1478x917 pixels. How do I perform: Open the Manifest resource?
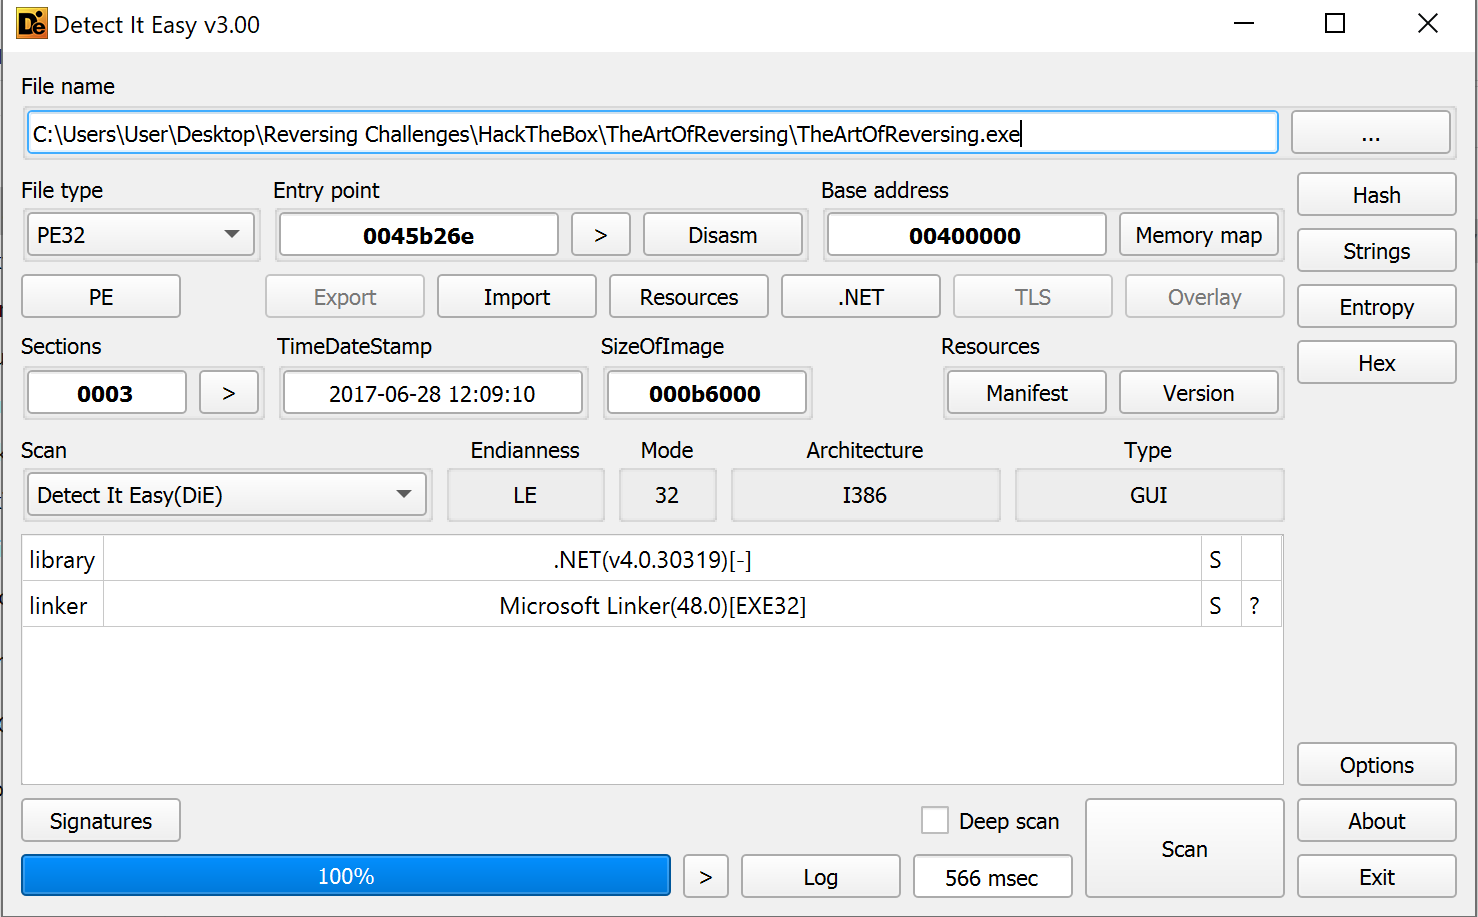pos(1027,392)
